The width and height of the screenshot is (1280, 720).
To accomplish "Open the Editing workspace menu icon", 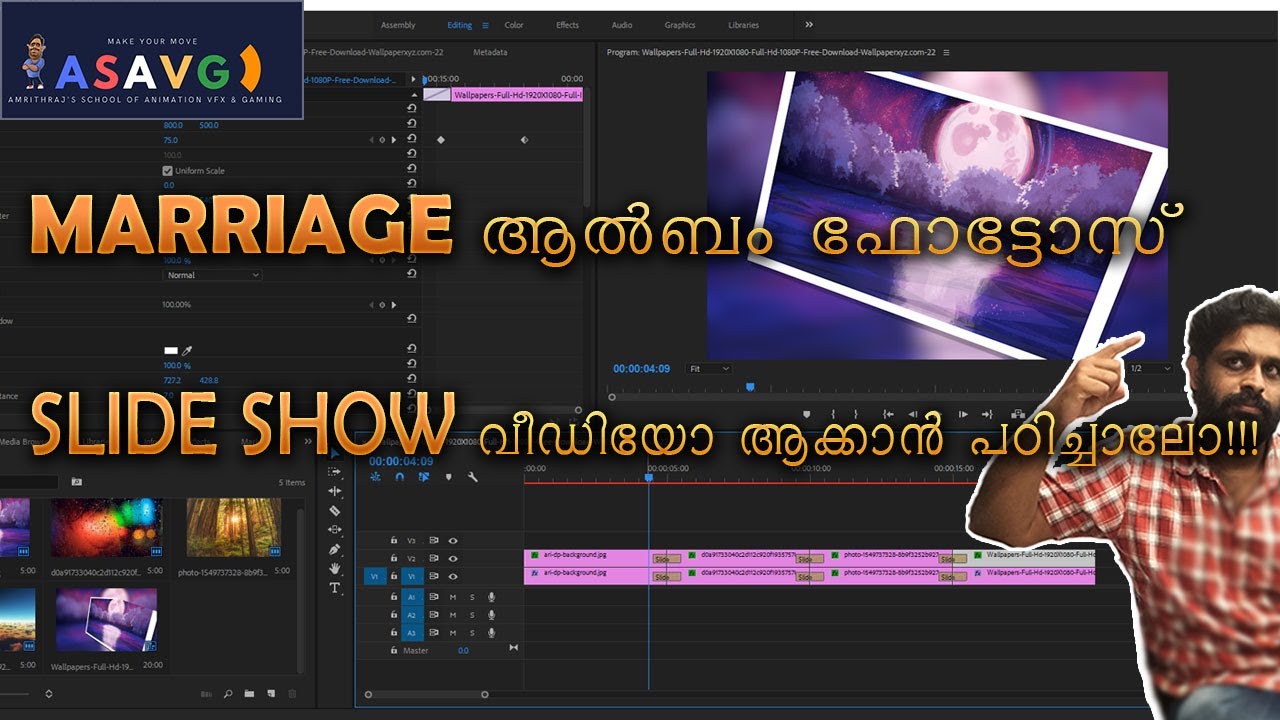I will point(486,25).
